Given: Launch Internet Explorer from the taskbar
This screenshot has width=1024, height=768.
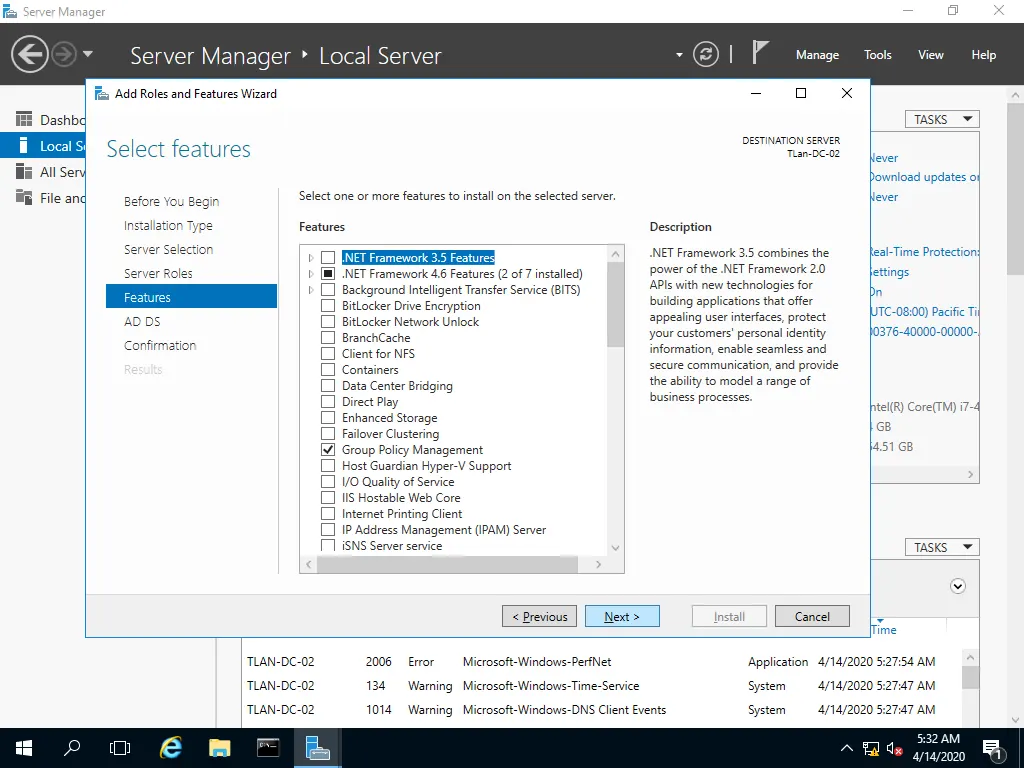Looking at the screenshot, I should 170,748.
